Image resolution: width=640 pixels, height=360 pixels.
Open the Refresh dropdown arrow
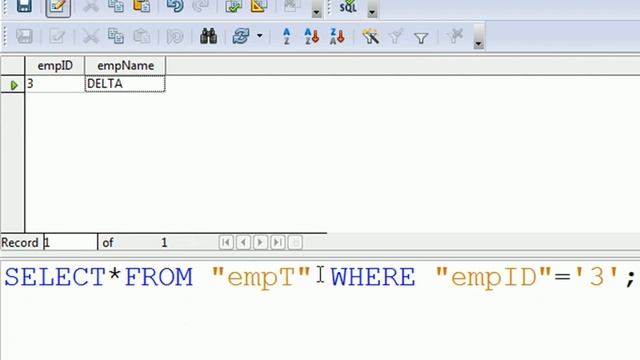(260, 36)
